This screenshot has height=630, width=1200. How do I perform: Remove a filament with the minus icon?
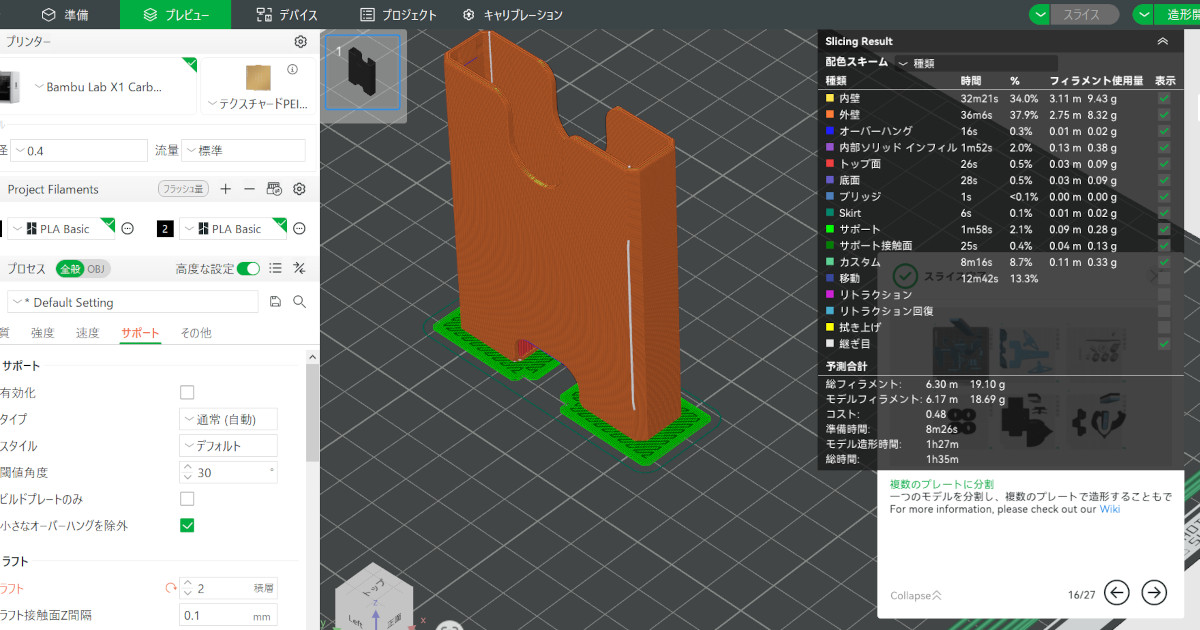pos(250,189)
